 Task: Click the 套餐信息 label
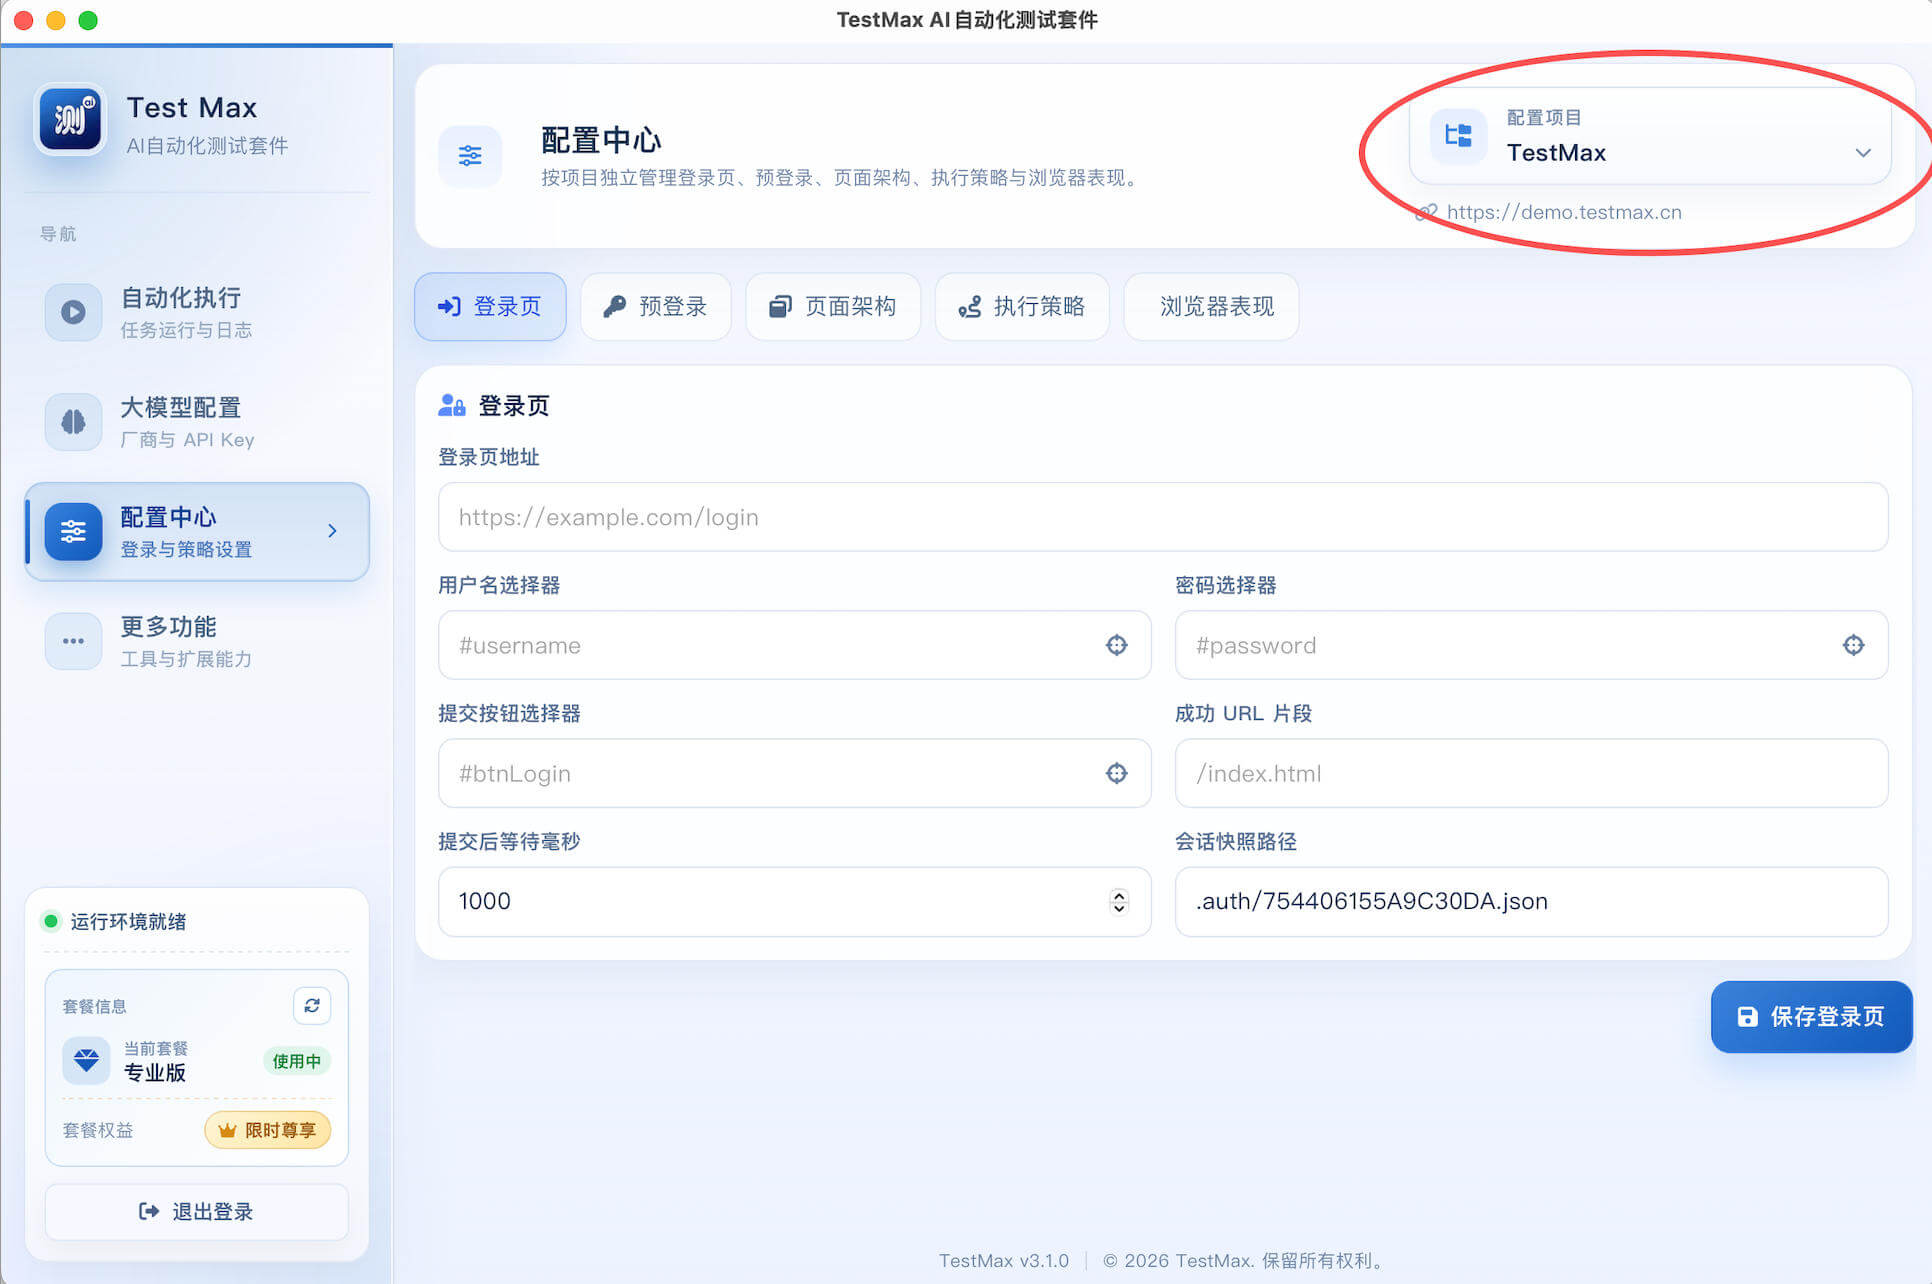click(95, 1006)
